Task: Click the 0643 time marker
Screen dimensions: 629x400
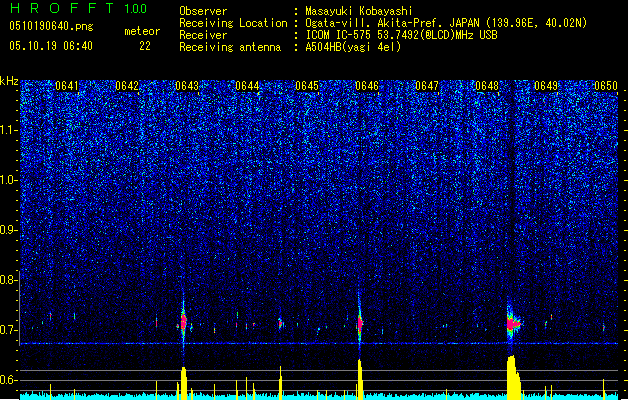Action: (x=187, y=86)
